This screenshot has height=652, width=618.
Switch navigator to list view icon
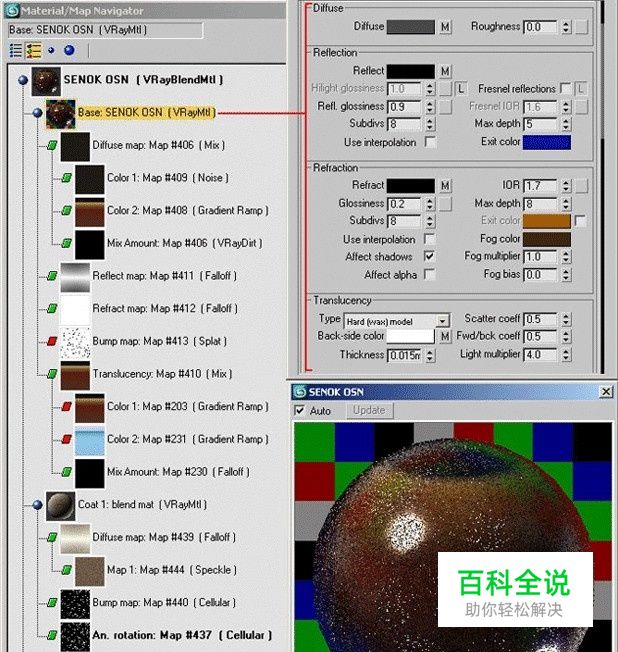click(x=15, y=50)
